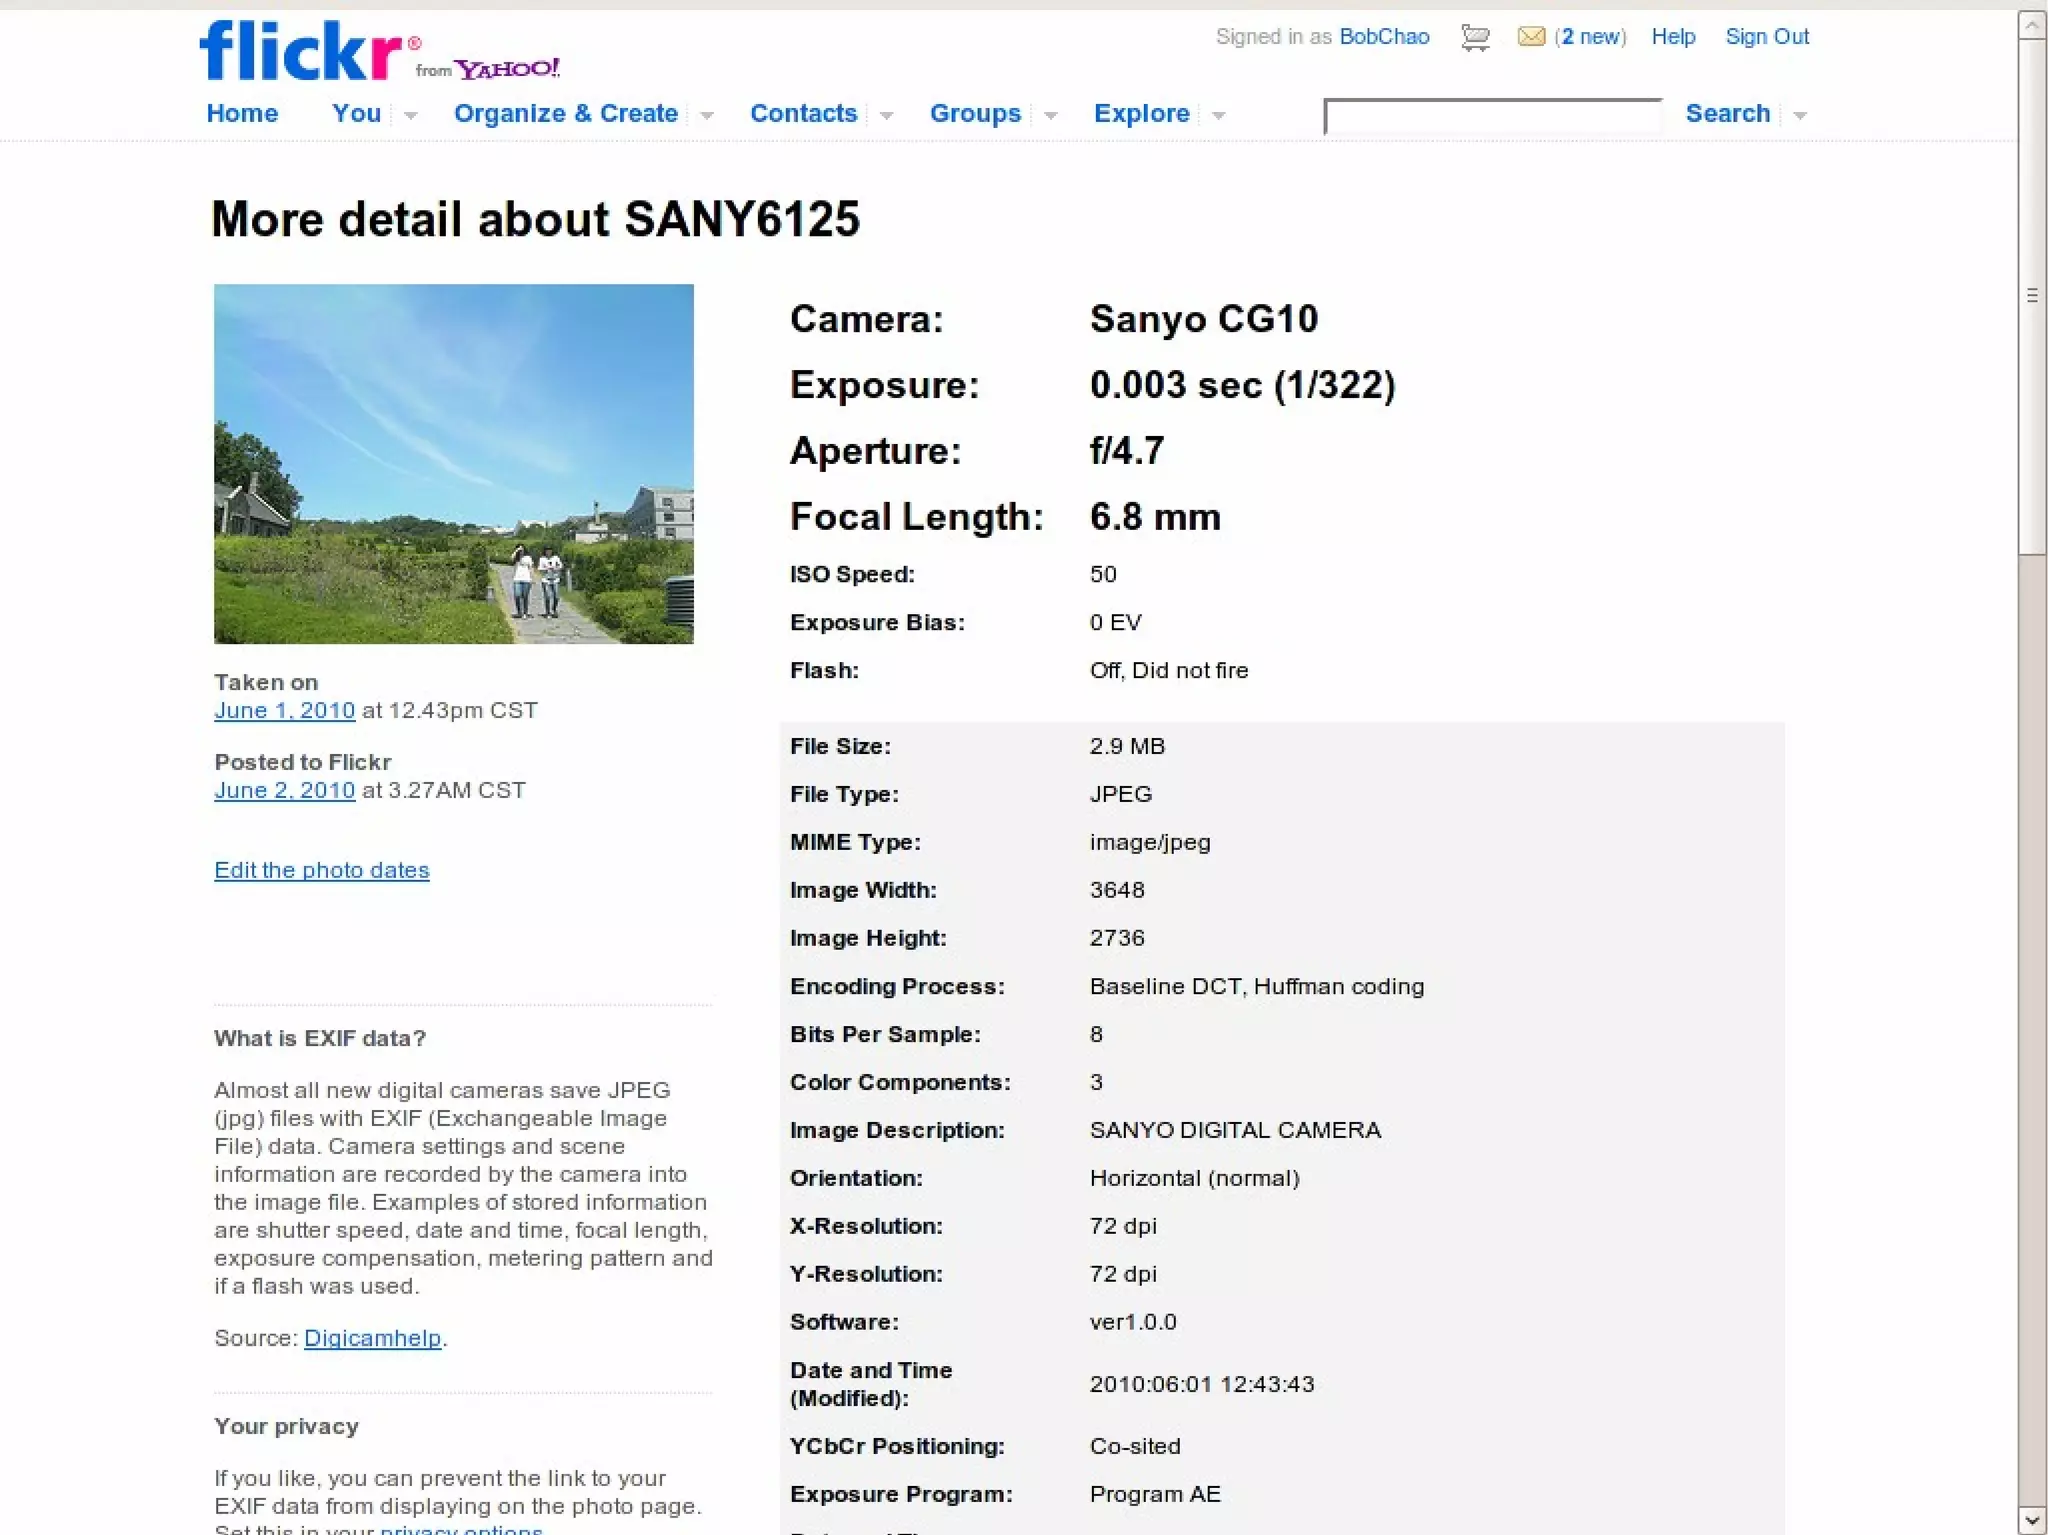Click the mail envelope icon
Image resolution: width=2048 pixels, height=1535 pixels.
point(1530,37)
